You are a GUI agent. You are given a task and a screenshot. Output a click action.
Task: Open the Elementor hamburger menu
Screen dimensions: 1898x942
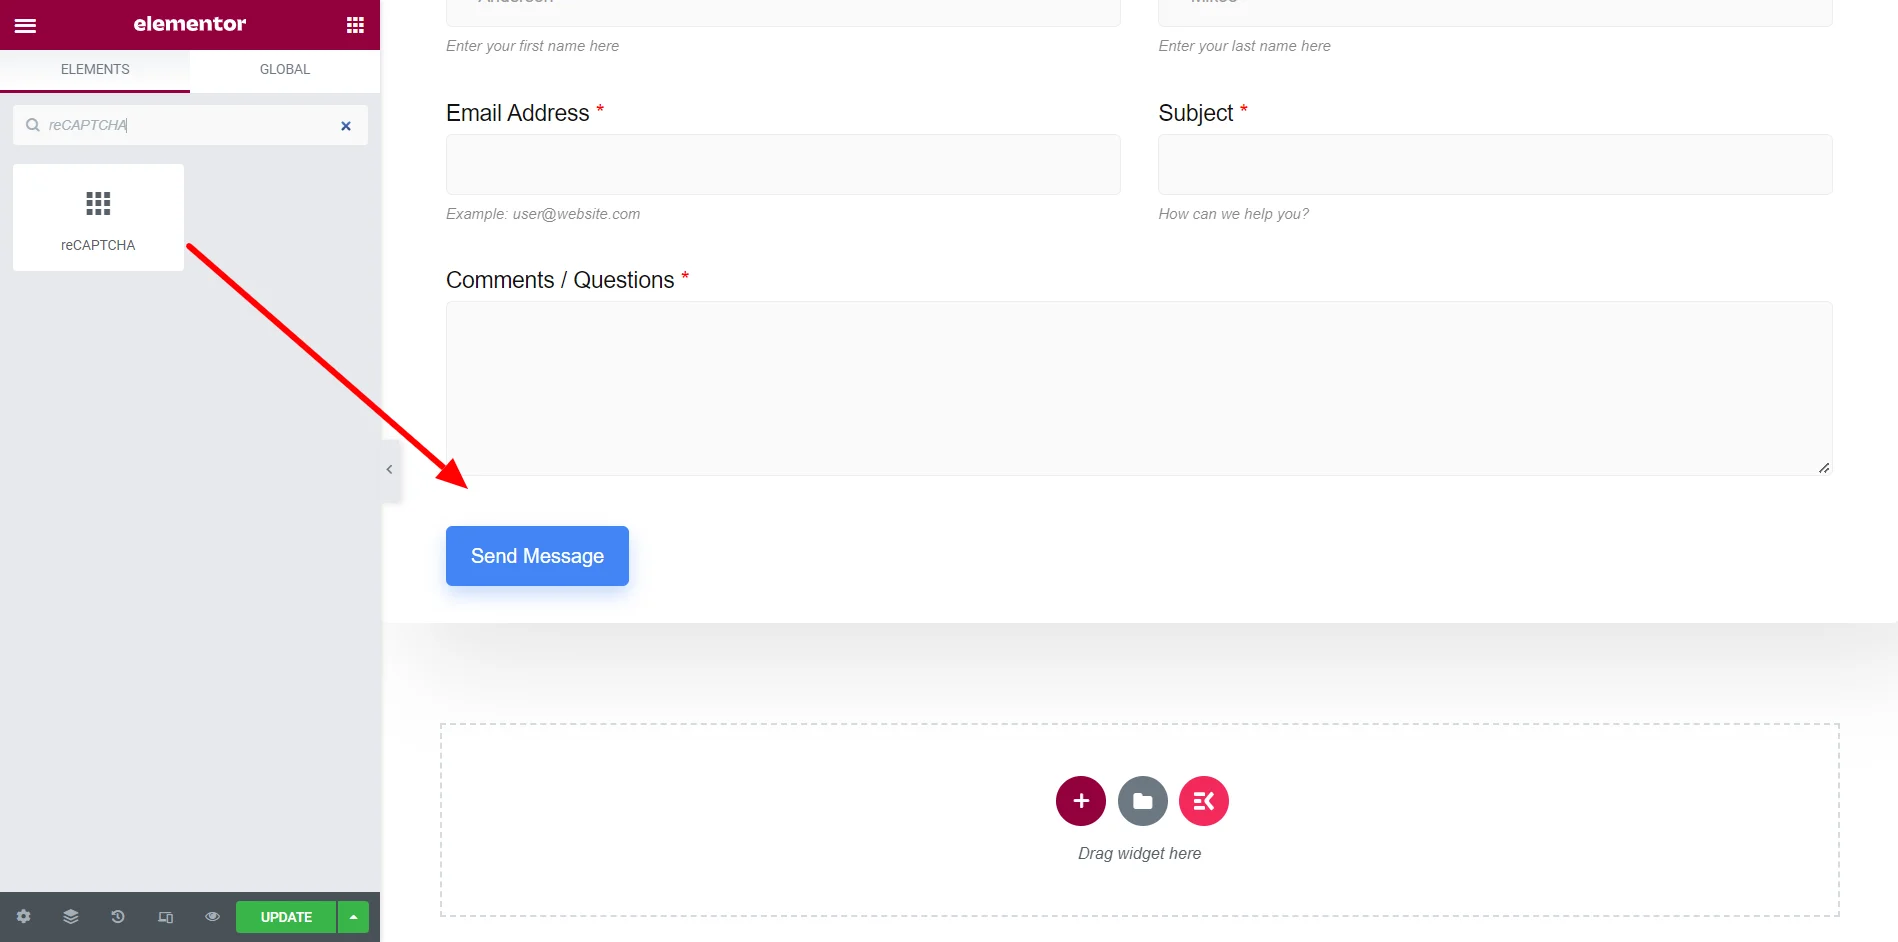pyautogui.click(x=25, y=25)
